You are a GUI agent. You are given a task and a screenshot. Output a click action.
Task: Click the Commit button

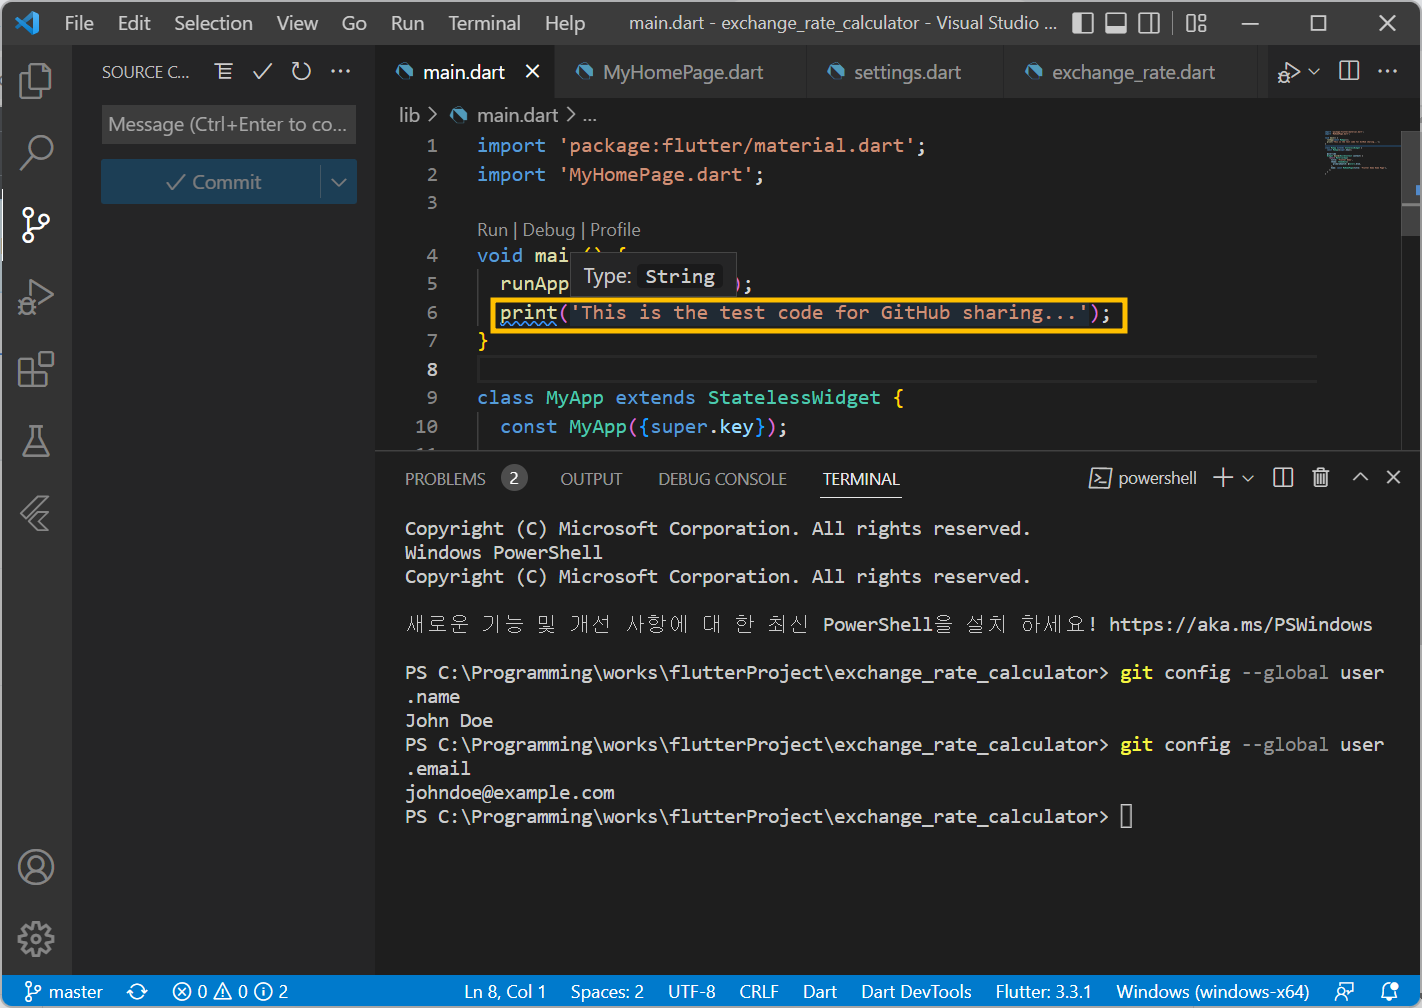[x=211, y=182]
